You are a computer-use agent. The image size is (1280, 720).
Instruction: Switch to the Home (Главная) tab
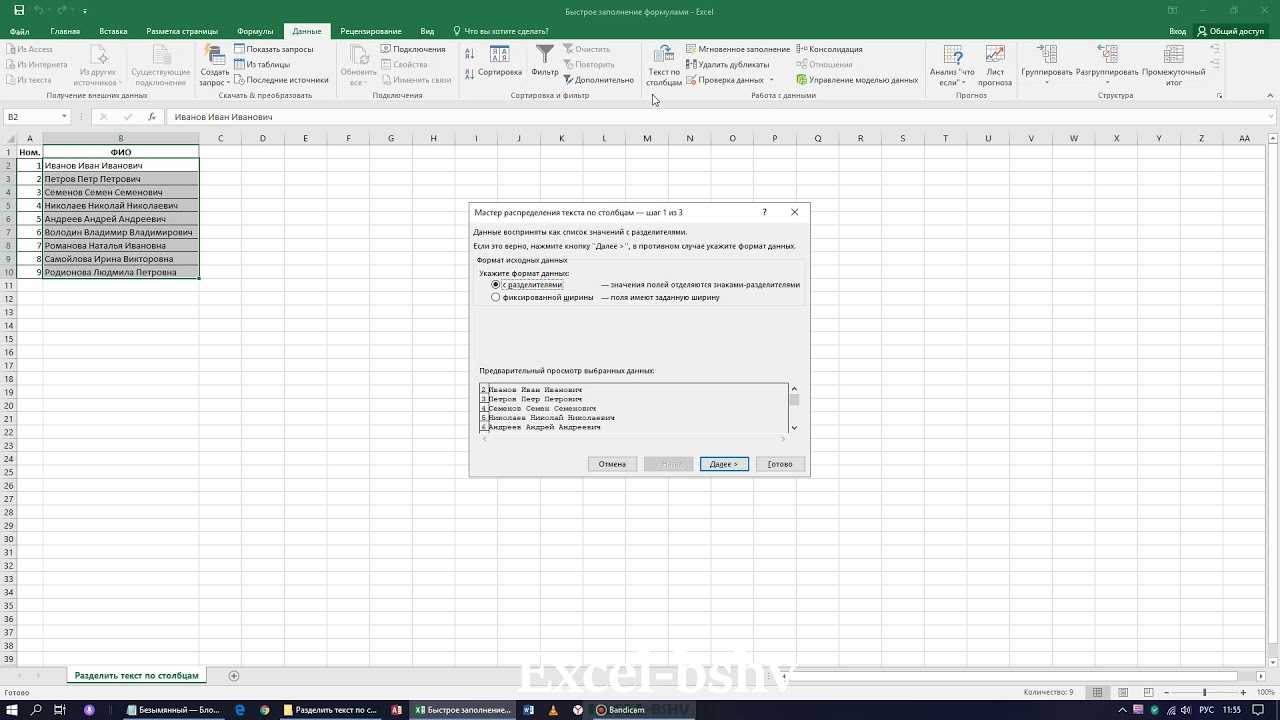65,31
